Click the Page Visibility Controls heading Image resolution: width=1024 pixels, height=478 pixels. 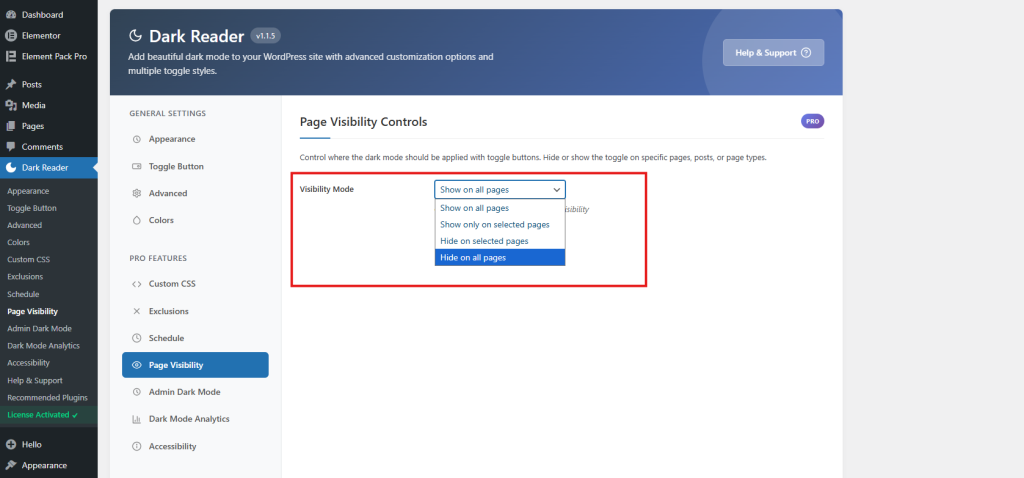(x=363, y=121)
